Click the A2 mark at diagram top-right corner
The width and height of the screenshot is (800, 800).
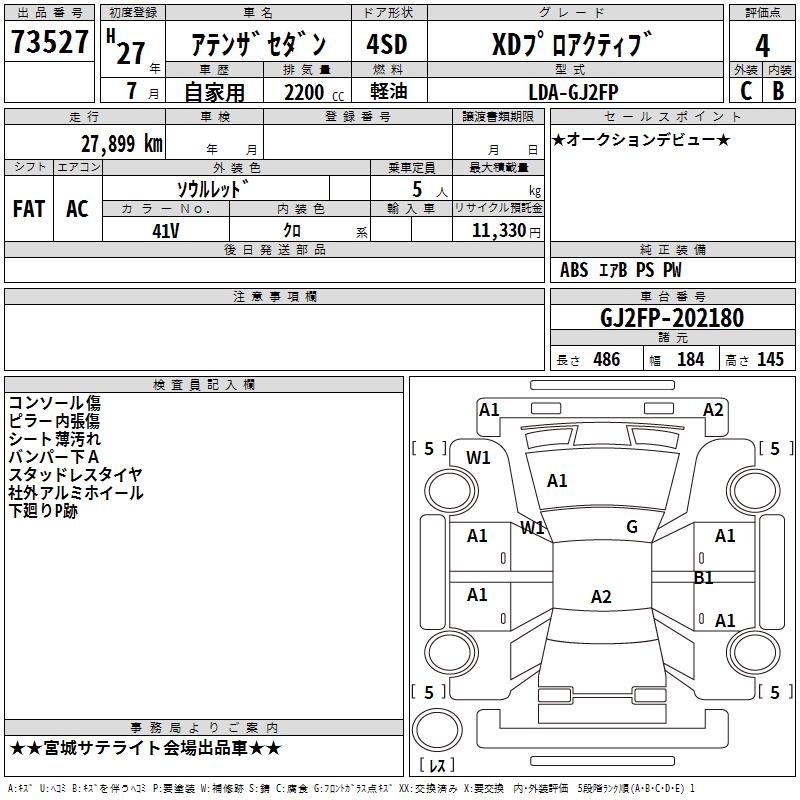pos(713,410)
